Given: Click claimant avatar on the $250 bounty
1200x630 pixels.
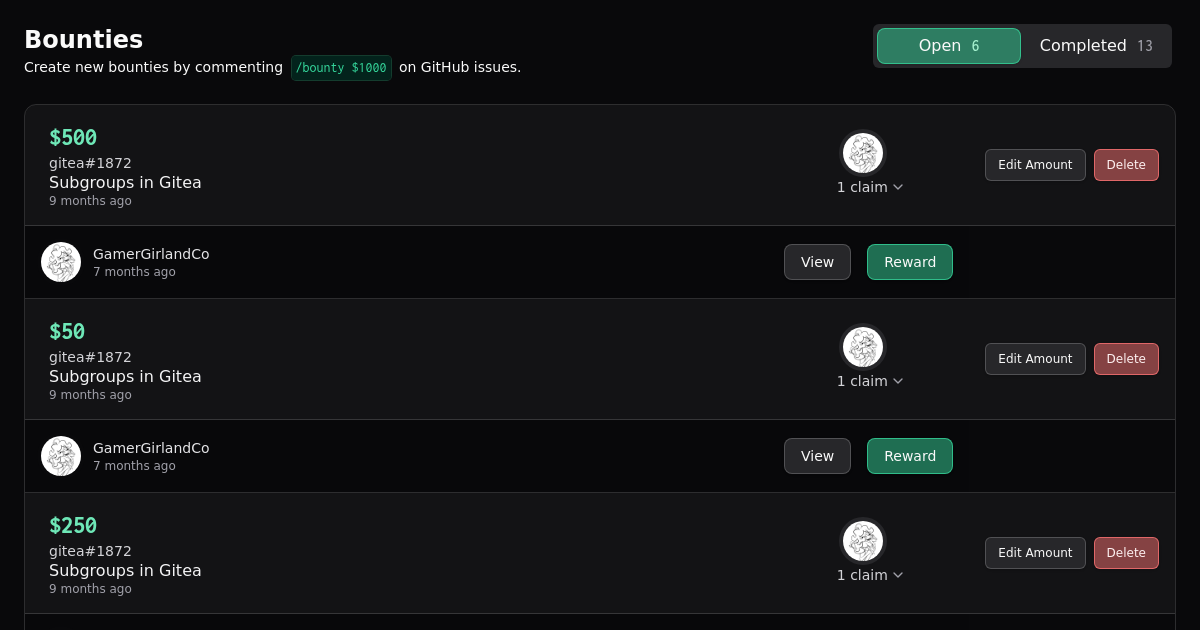Looking at the screenshot, I should pos(862,541).
